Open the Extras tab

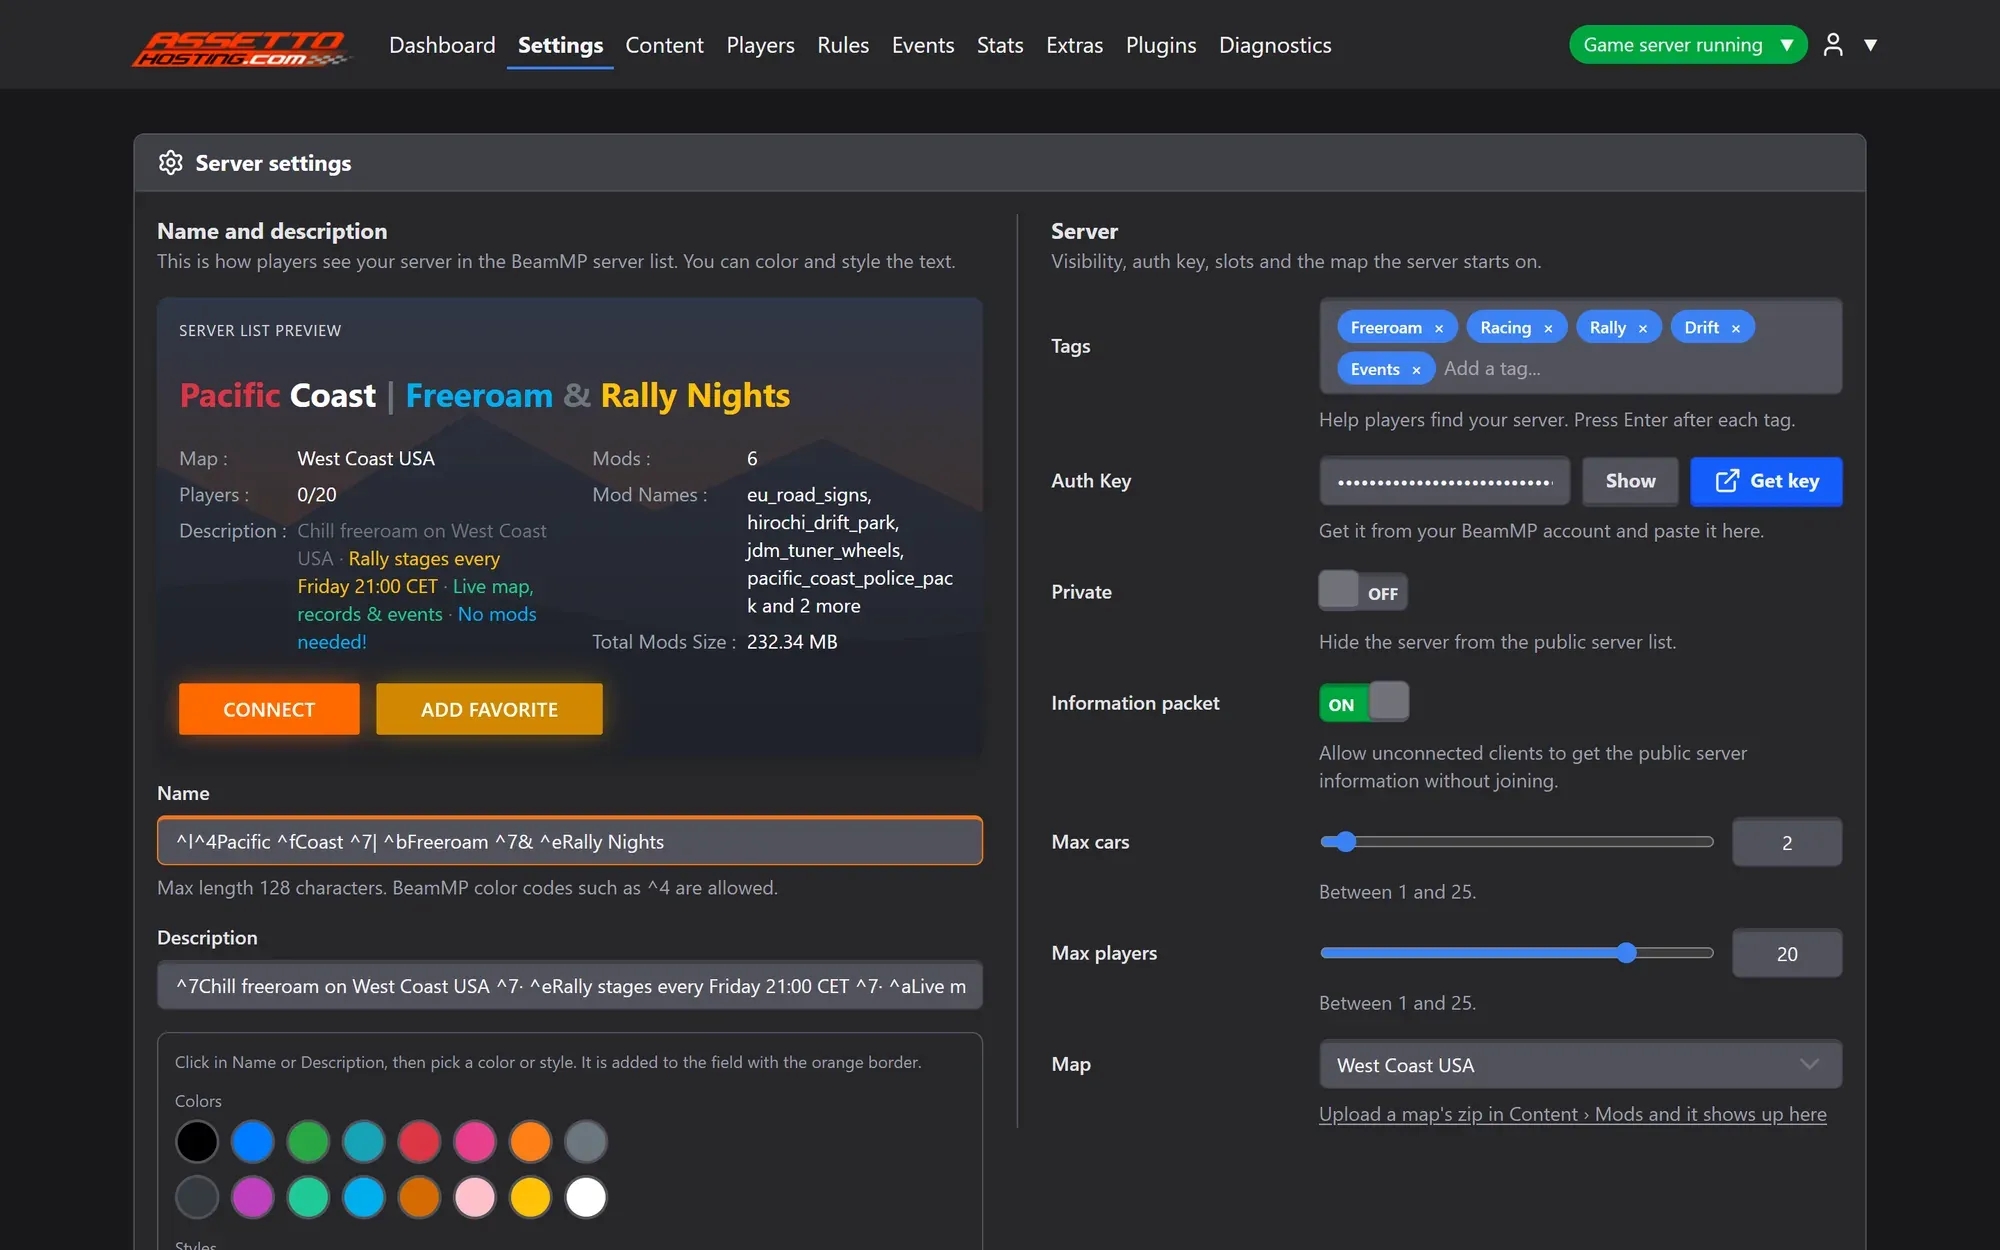click(1074, 45)
